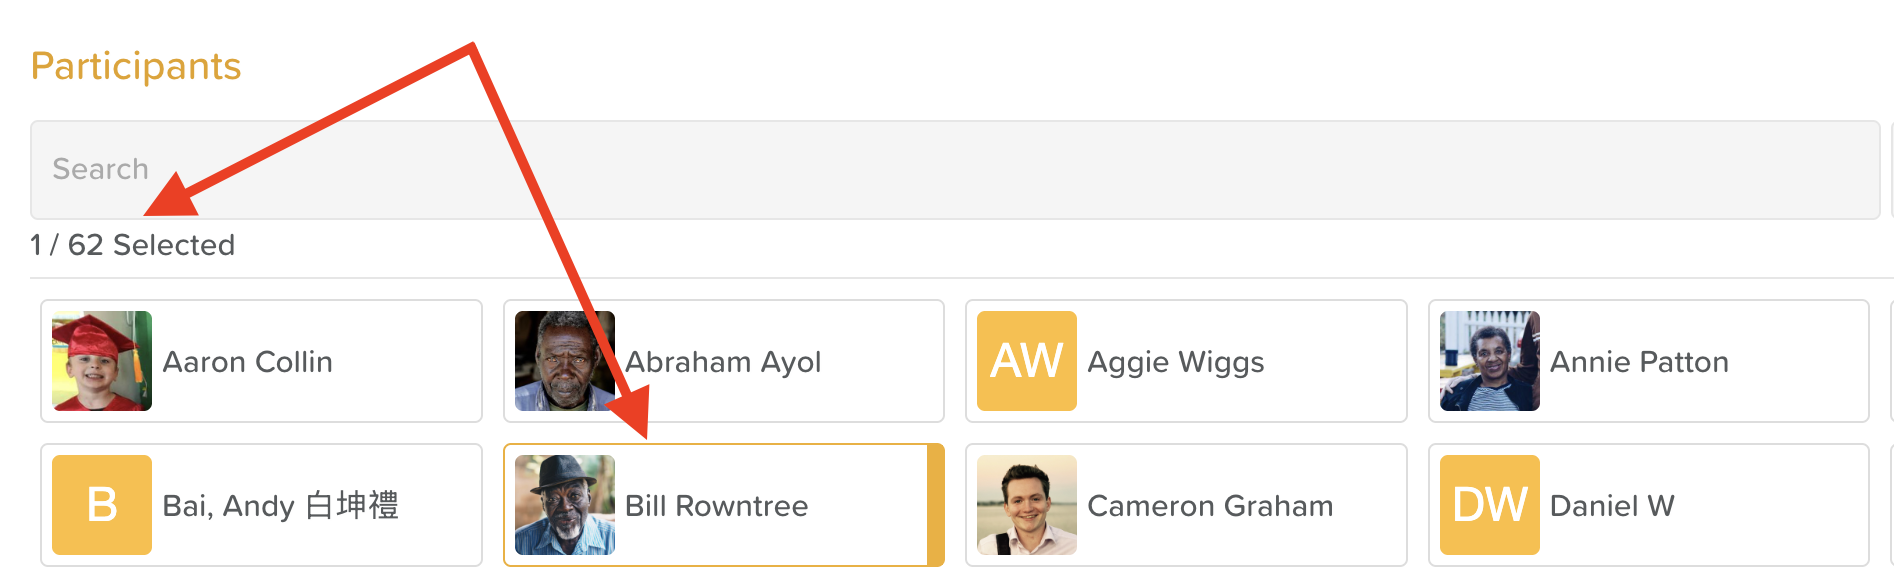The width and height of the screenshot is (1894, 578).
Task: Select the Daniel W participant name
Action: (1612, 506)
